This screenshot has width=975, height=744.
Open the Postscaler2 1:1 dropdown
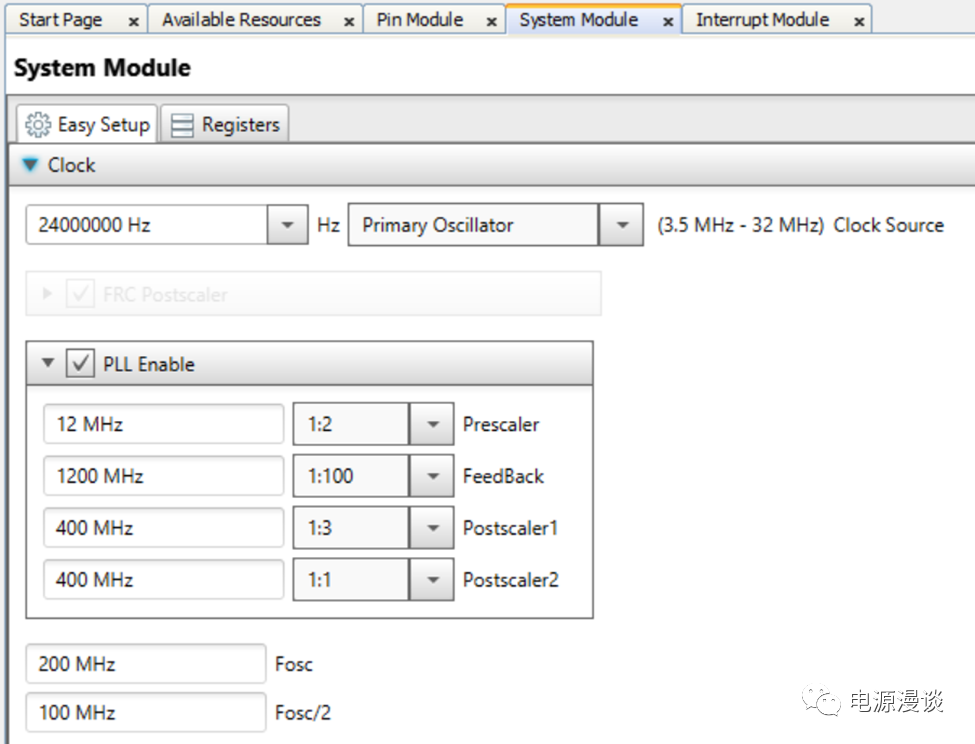pyautogui.click(x=432, y=580)
